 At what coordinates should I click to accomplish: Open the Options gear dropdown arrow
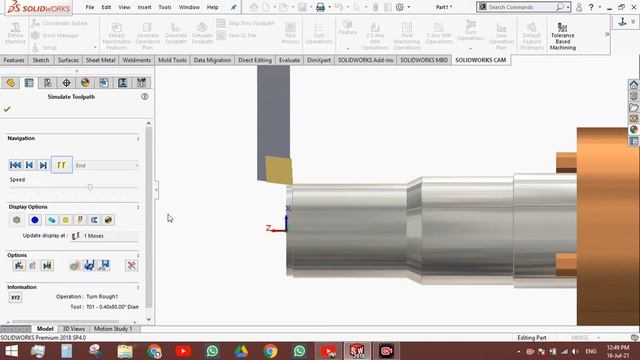pos(409,7)
